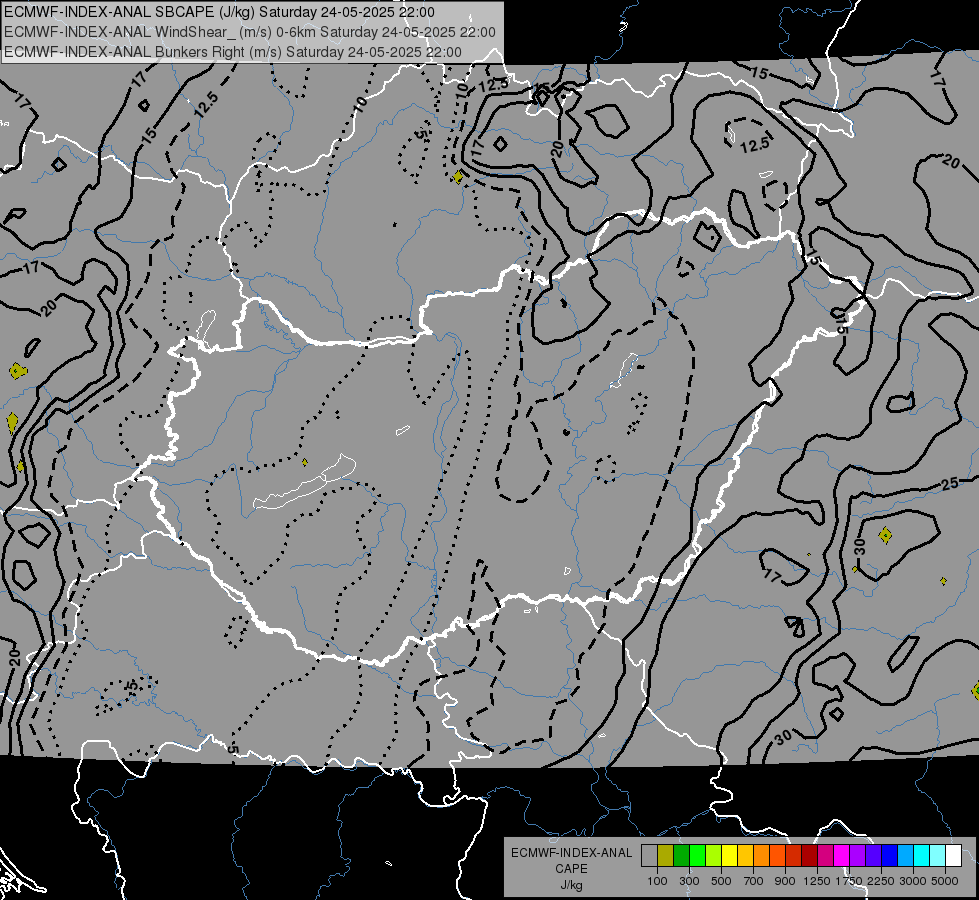Click the SBCAPE (J/kg) title line

[219, 12]
